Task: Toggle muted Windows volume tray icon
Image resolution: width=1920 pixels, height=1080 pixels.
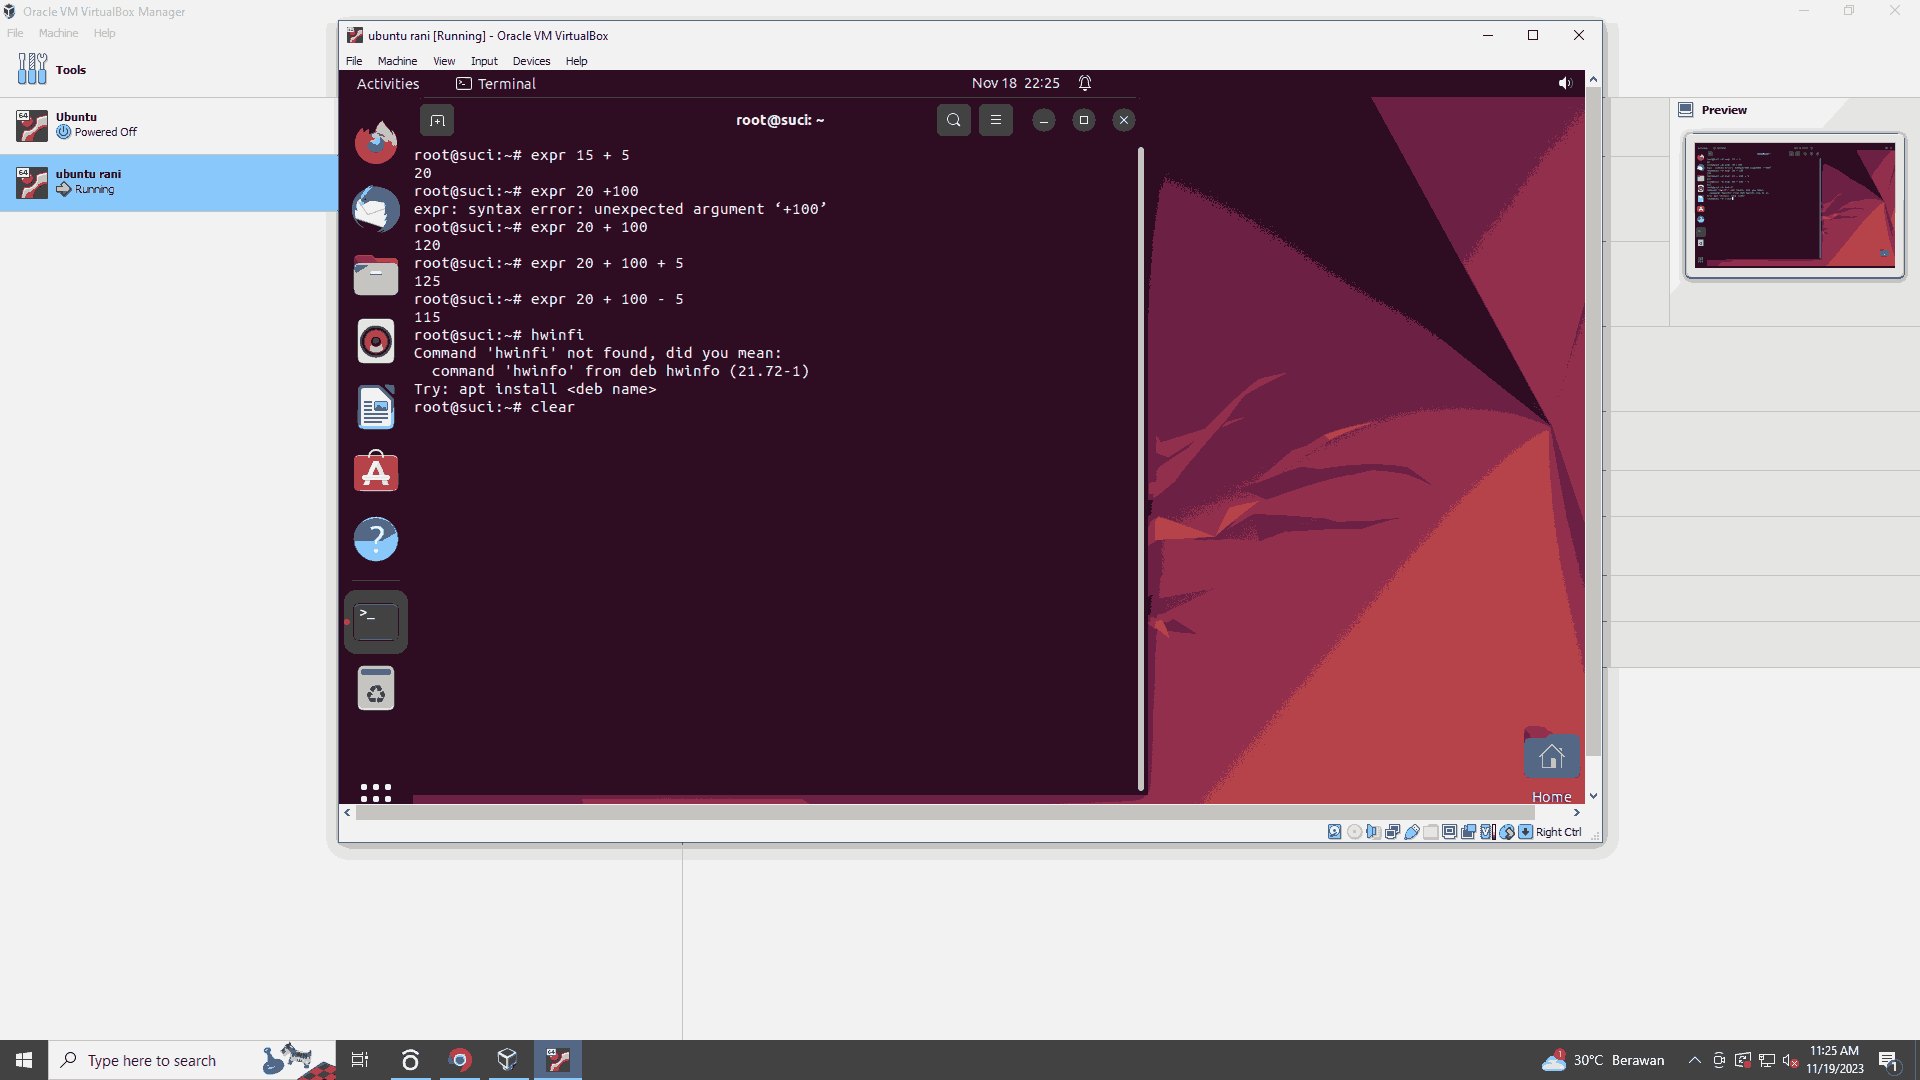Action: pos(1790,1060)
